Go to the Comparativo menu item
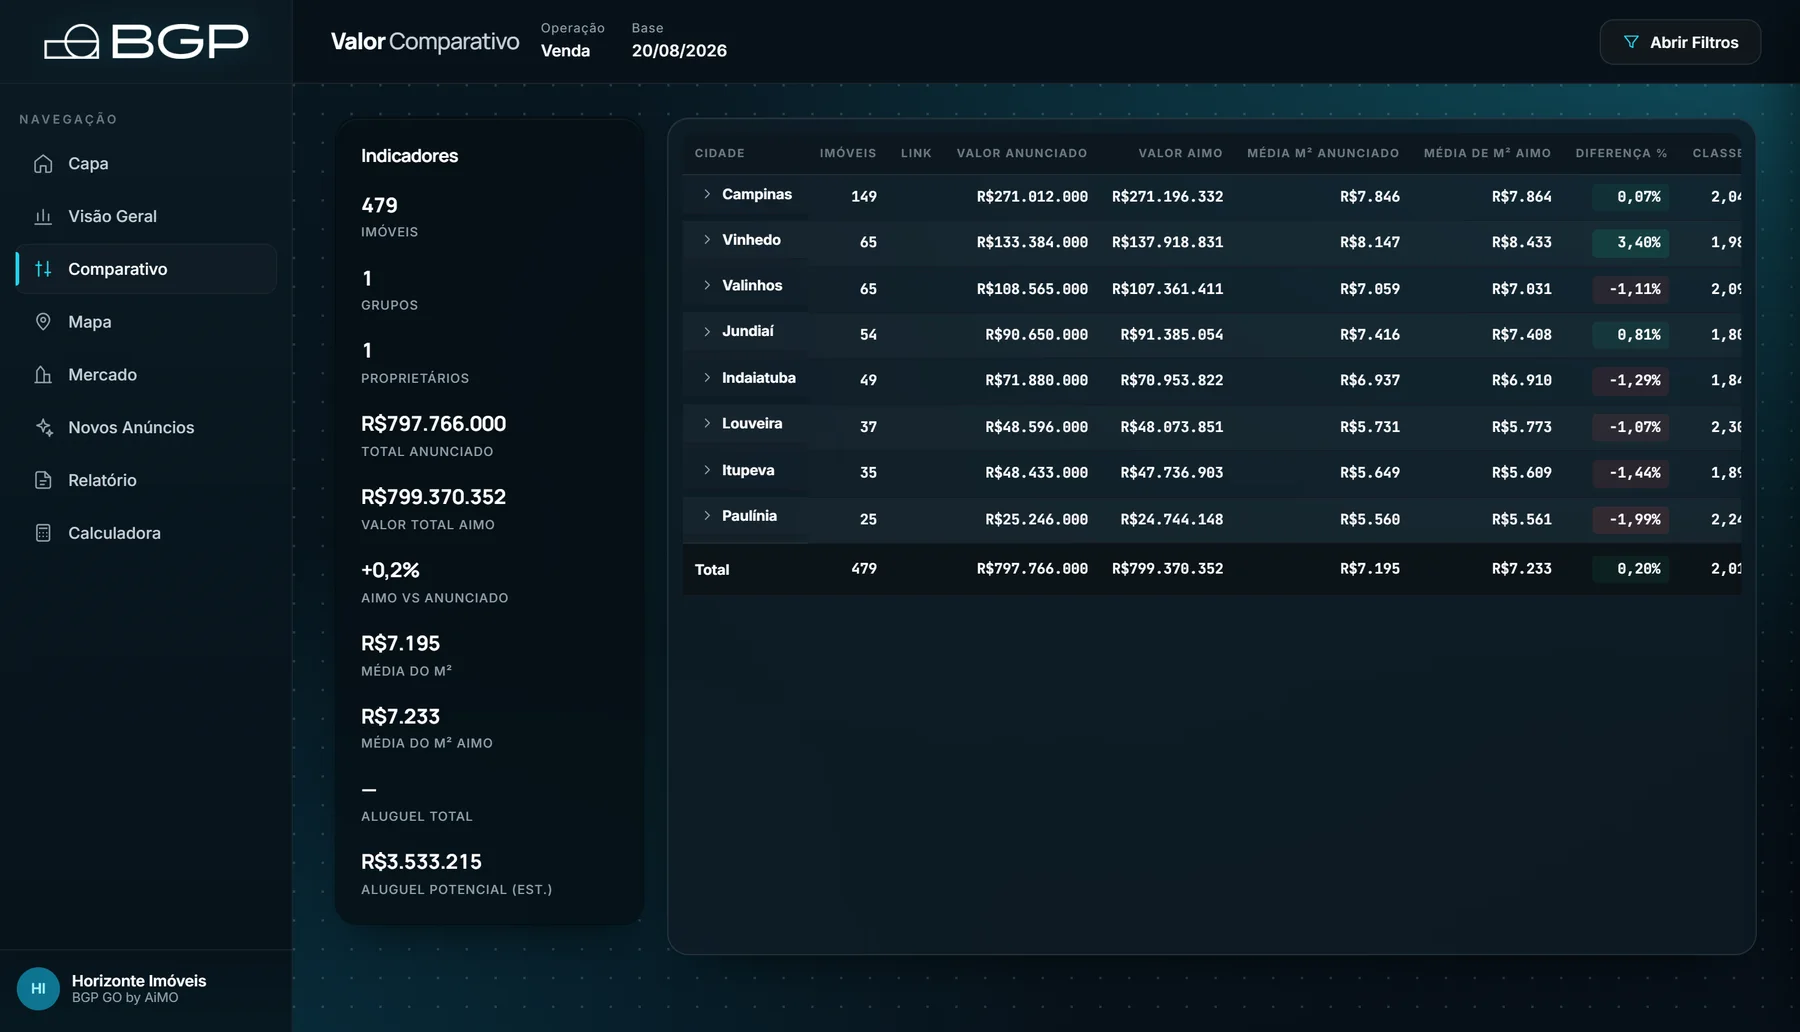Image resolution: width=1800 pixels, height=1032 pixels. (x=146, y=269)
